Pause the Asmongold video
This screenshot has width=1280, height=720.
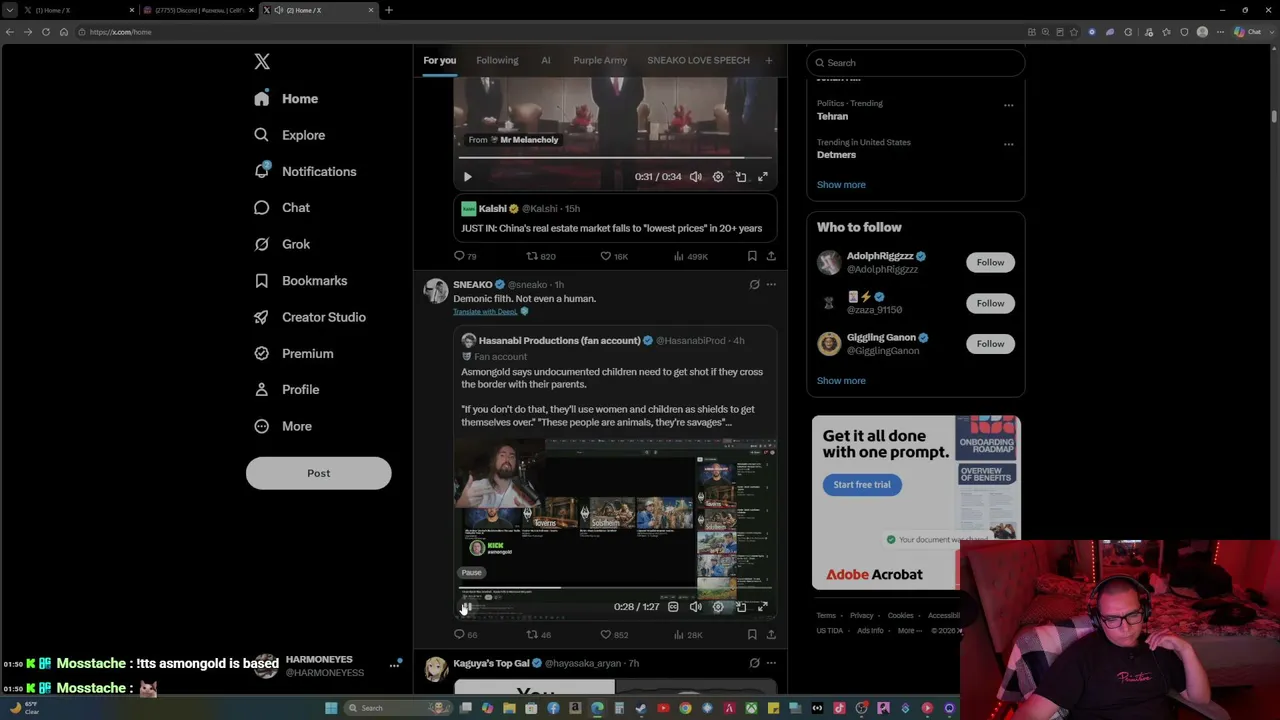[x=467, y=607]
